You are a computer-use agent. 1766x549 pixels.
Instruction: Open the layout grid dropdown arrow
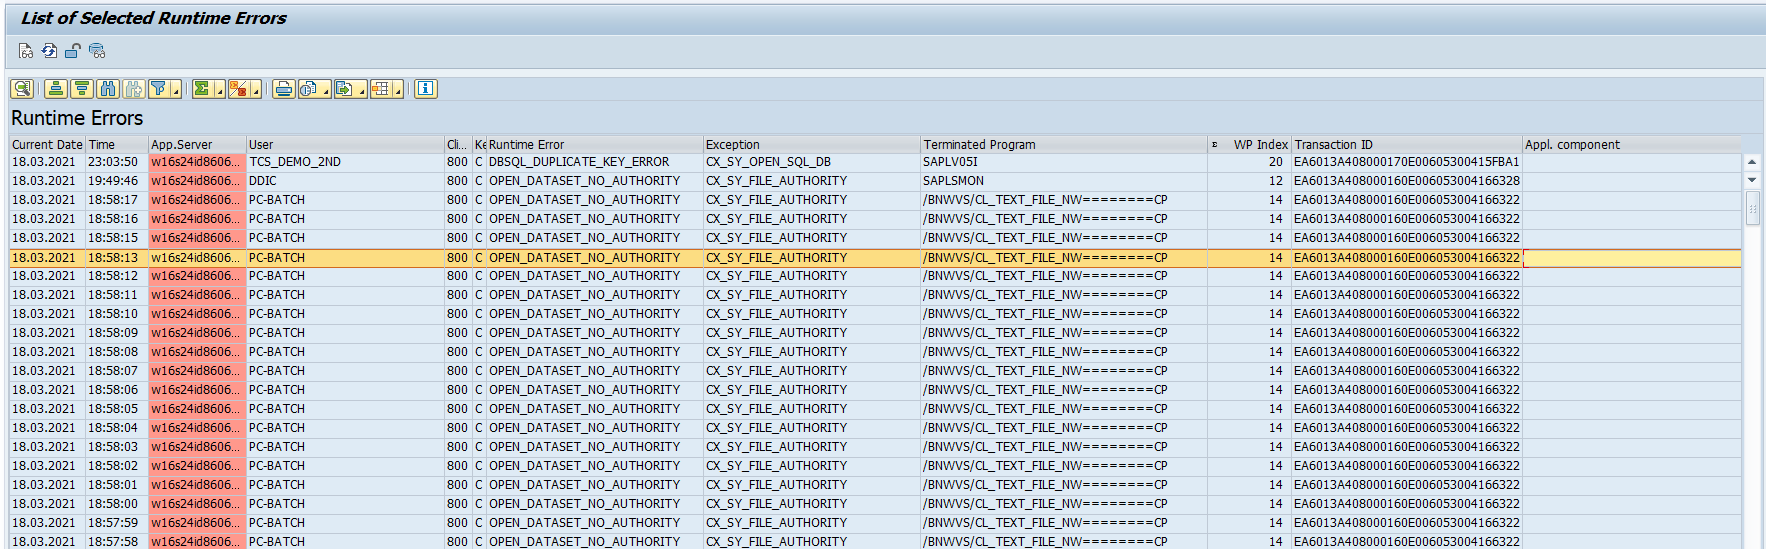point(398,92)
